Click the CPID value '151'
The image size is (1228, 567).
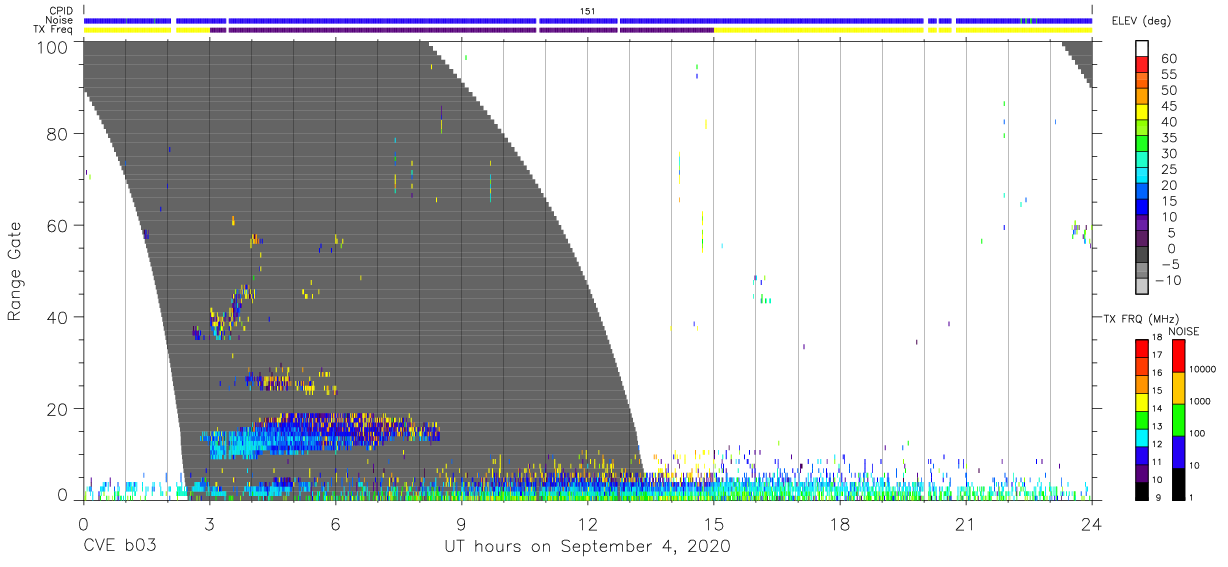pos(588,11)
